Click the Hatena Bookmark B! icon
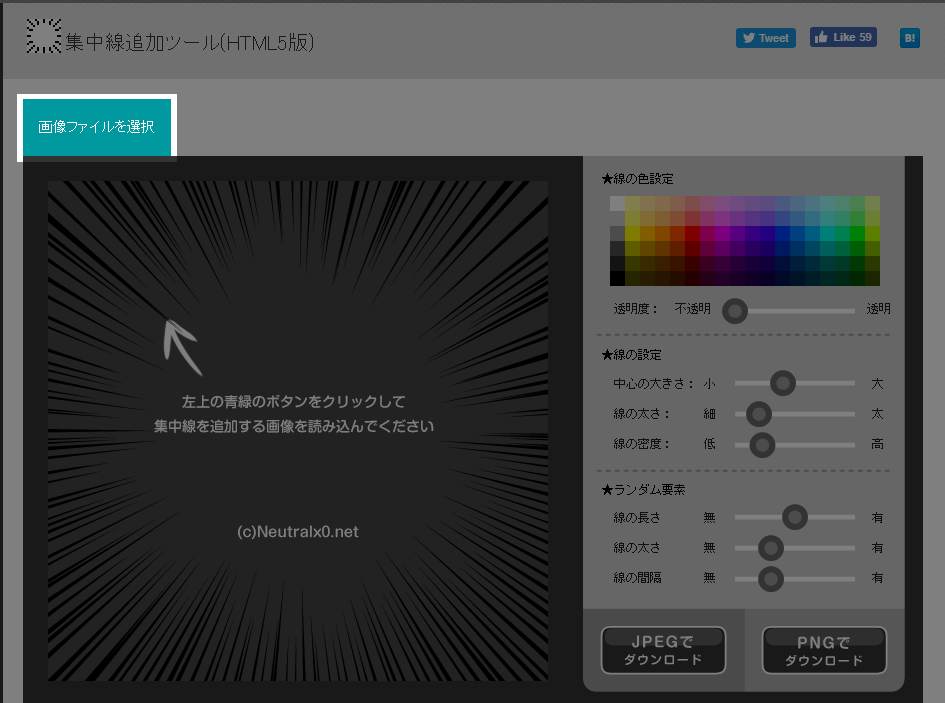 point(910,38)
